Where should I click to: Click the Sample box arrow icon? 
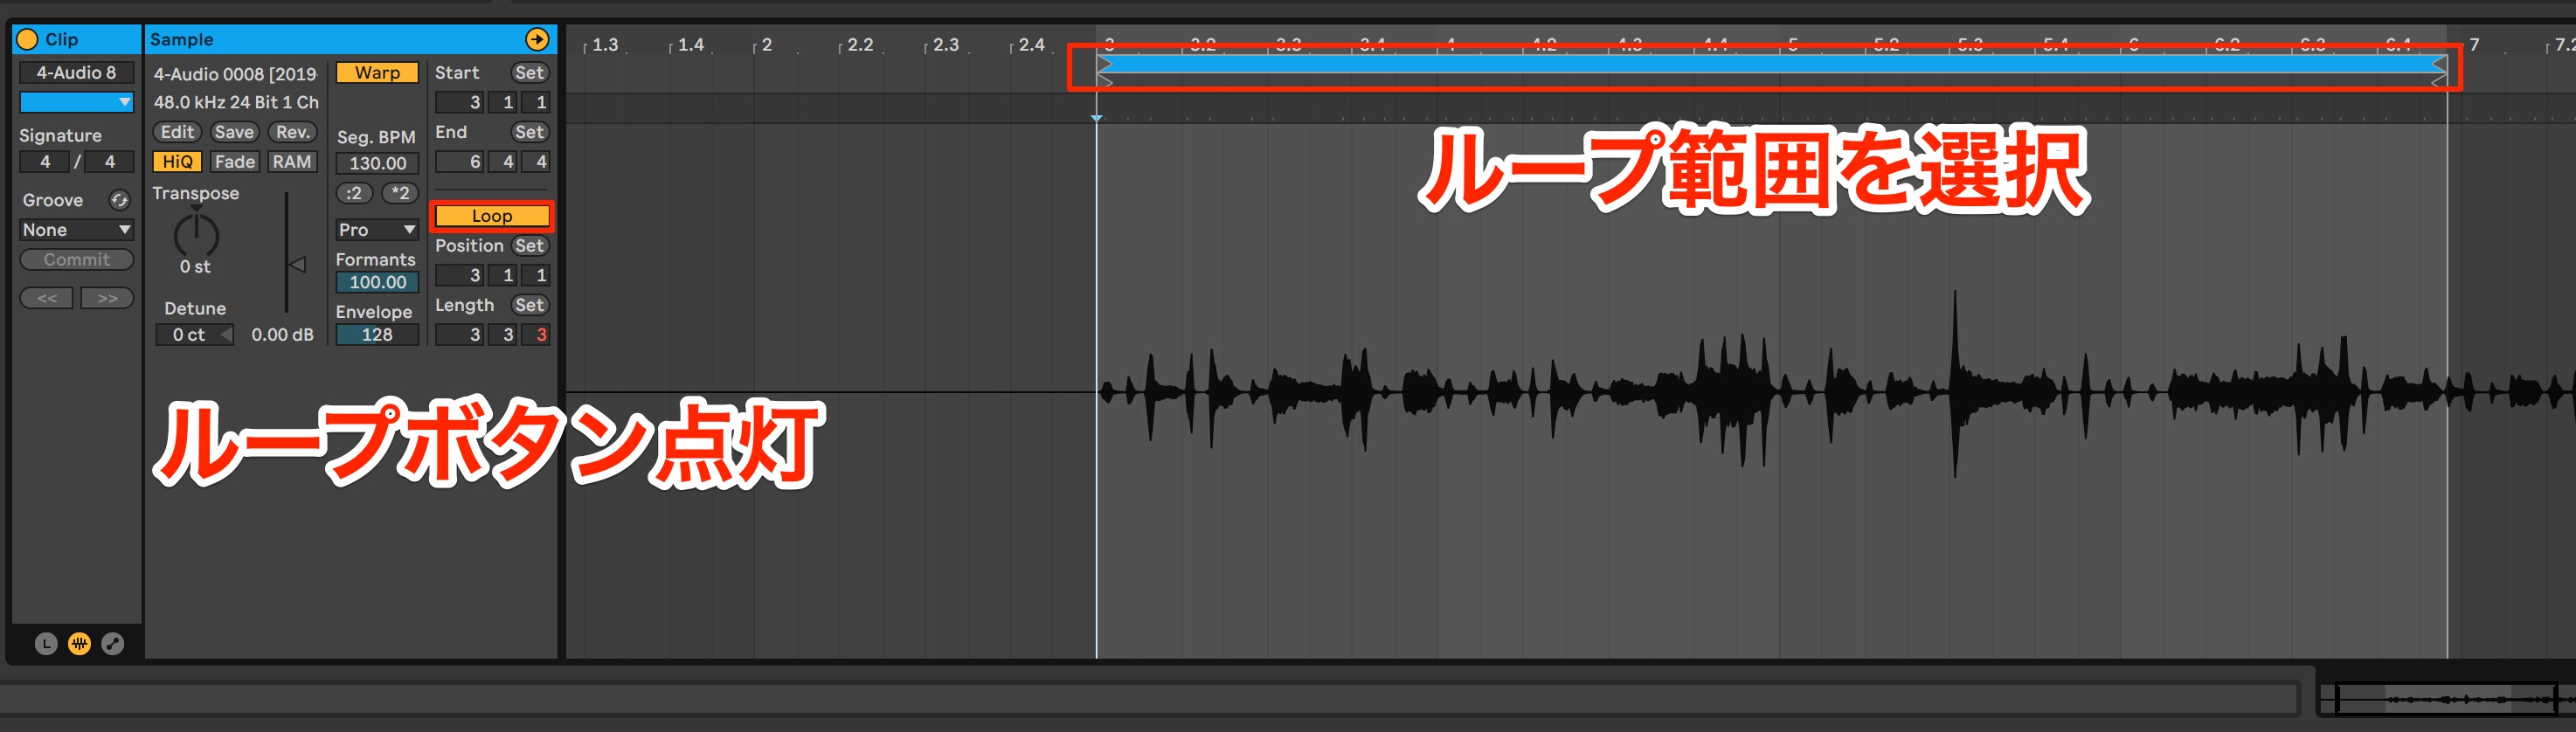[537, 39]
